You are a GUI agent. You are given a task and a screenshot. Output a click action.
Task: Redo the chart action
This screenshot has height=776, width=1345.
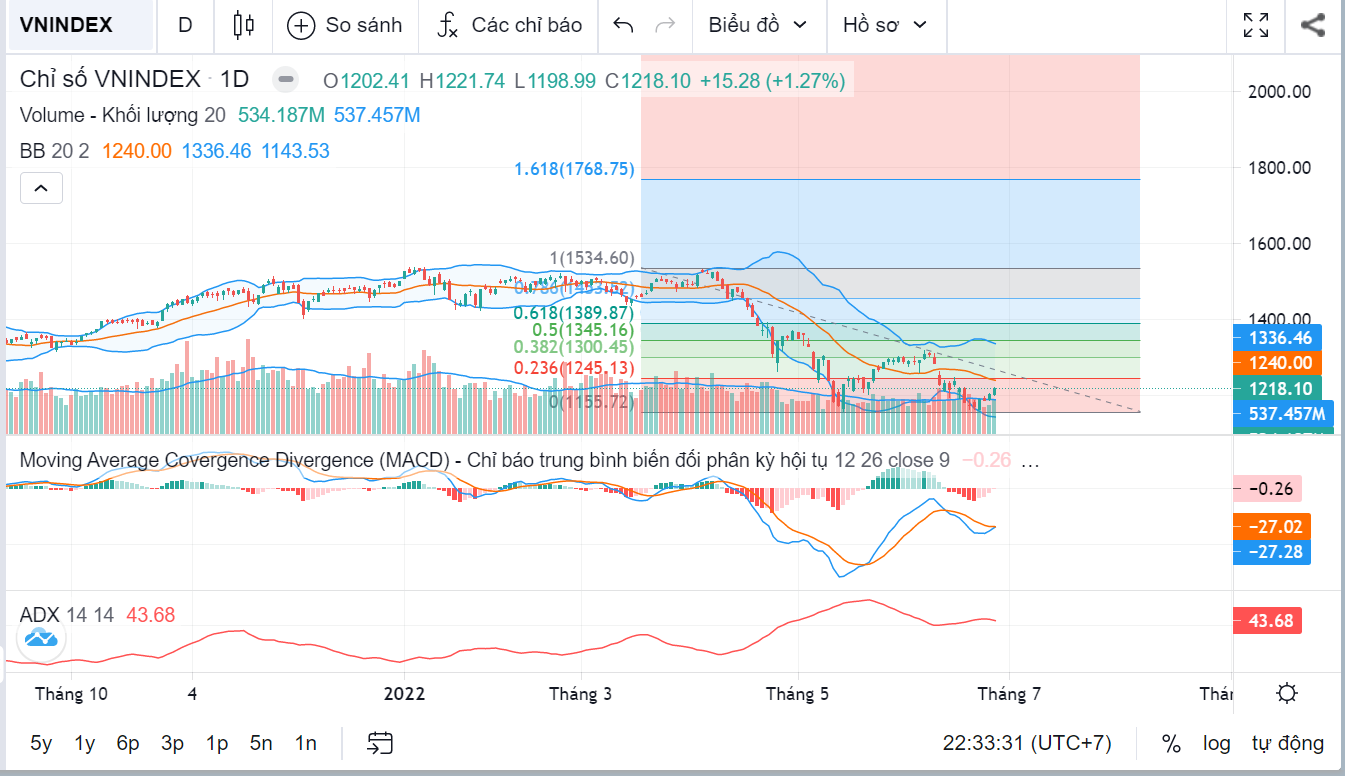(664, 26)
